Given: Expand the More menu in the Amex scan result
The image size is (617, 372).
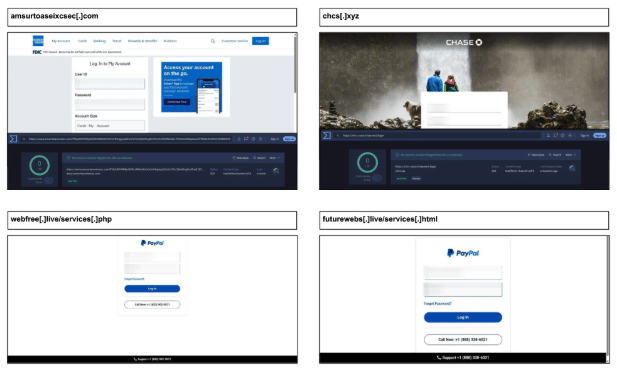Looking at the screenshot, I should pos(274,158).
